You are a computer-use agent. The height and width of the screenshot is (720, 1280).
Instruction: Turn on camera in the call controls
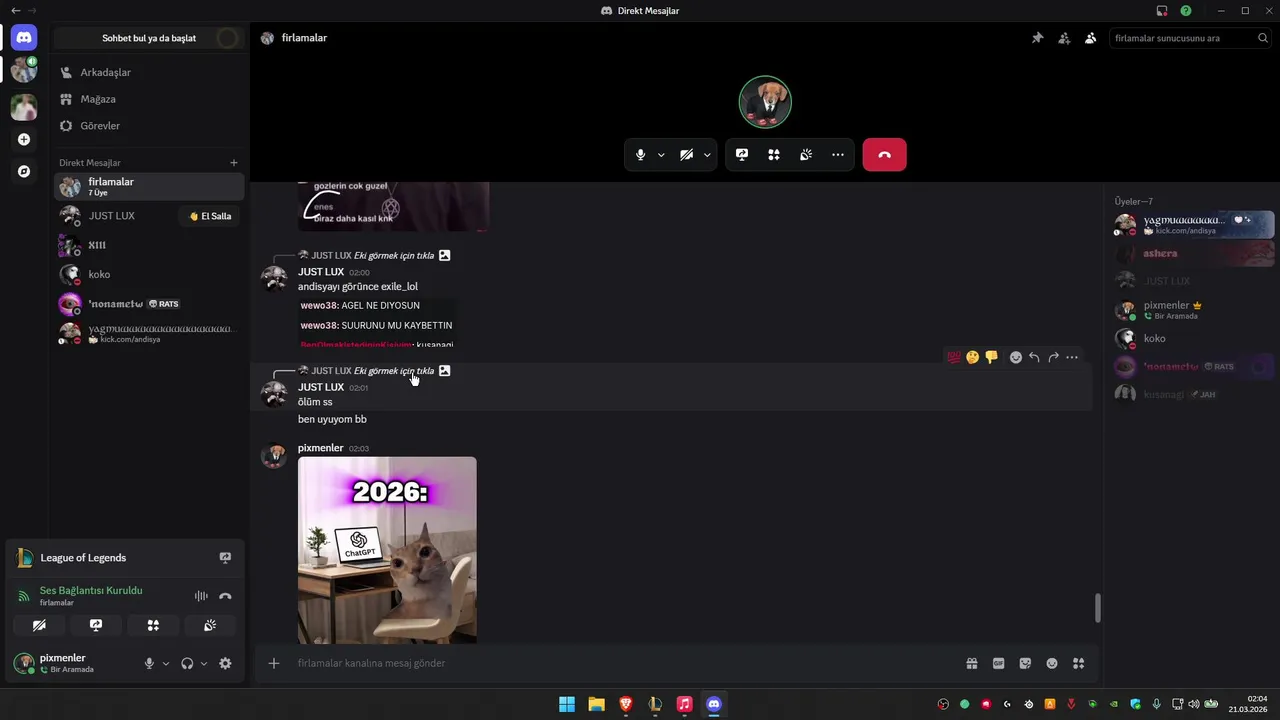(686, 155)
